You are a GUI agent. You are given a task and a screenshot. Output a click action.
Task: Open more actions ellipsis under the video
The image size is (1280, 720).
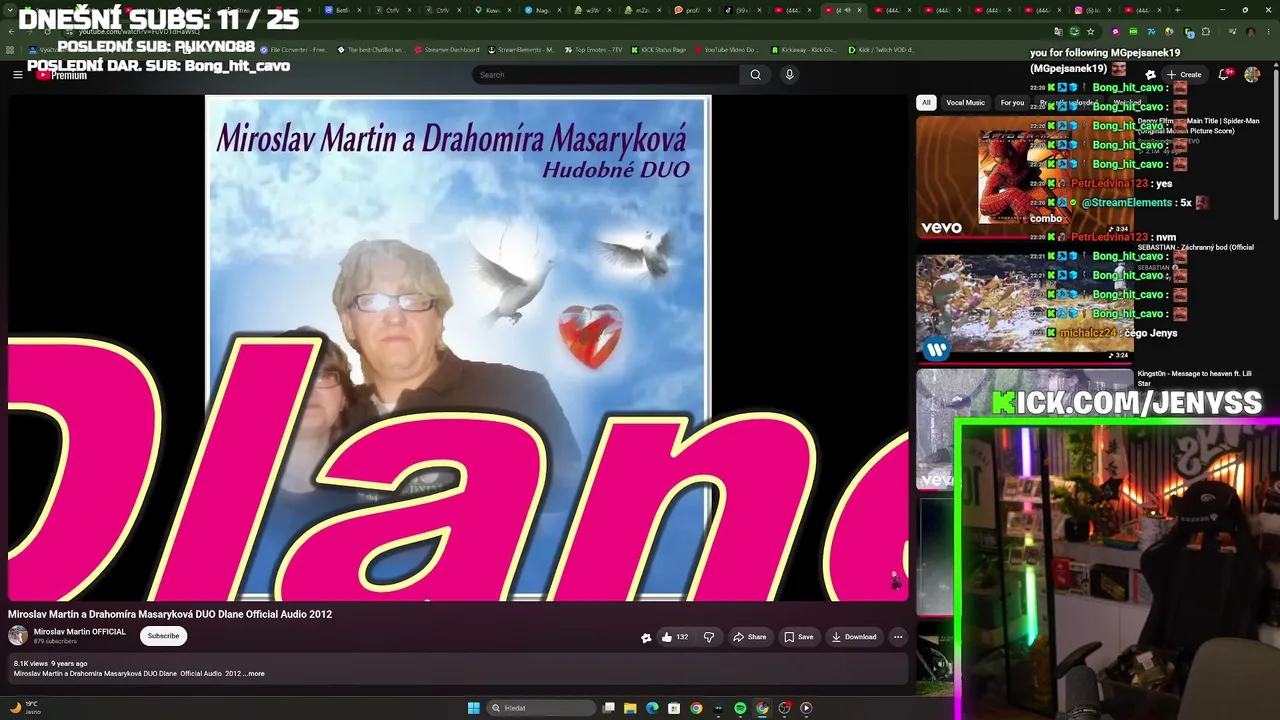click(898, 637)
